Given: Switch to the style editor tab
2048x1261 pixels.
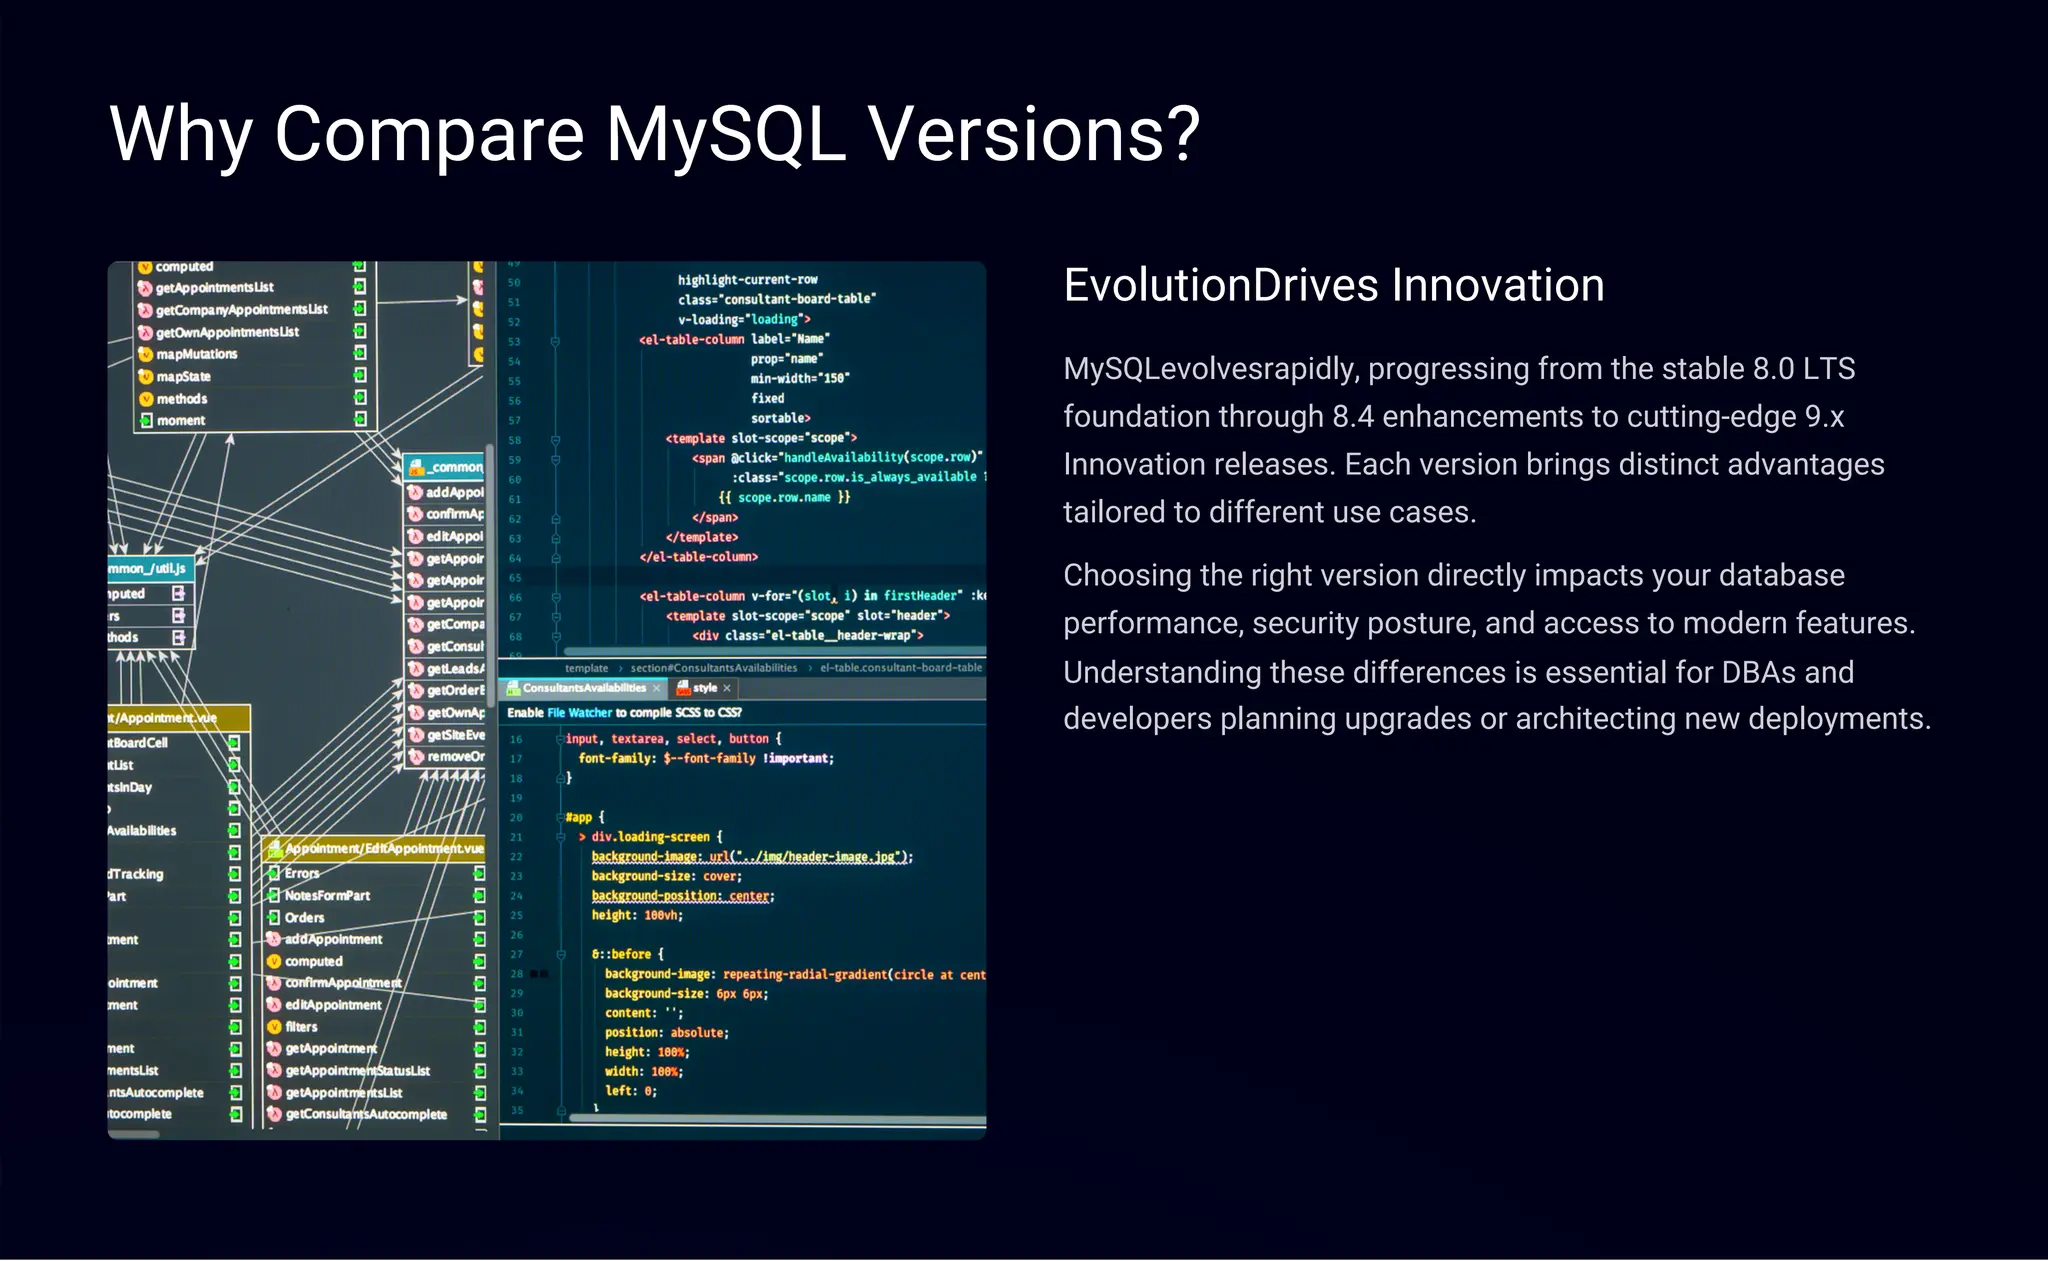Looking at the screenshot, I should pos(704,688).
